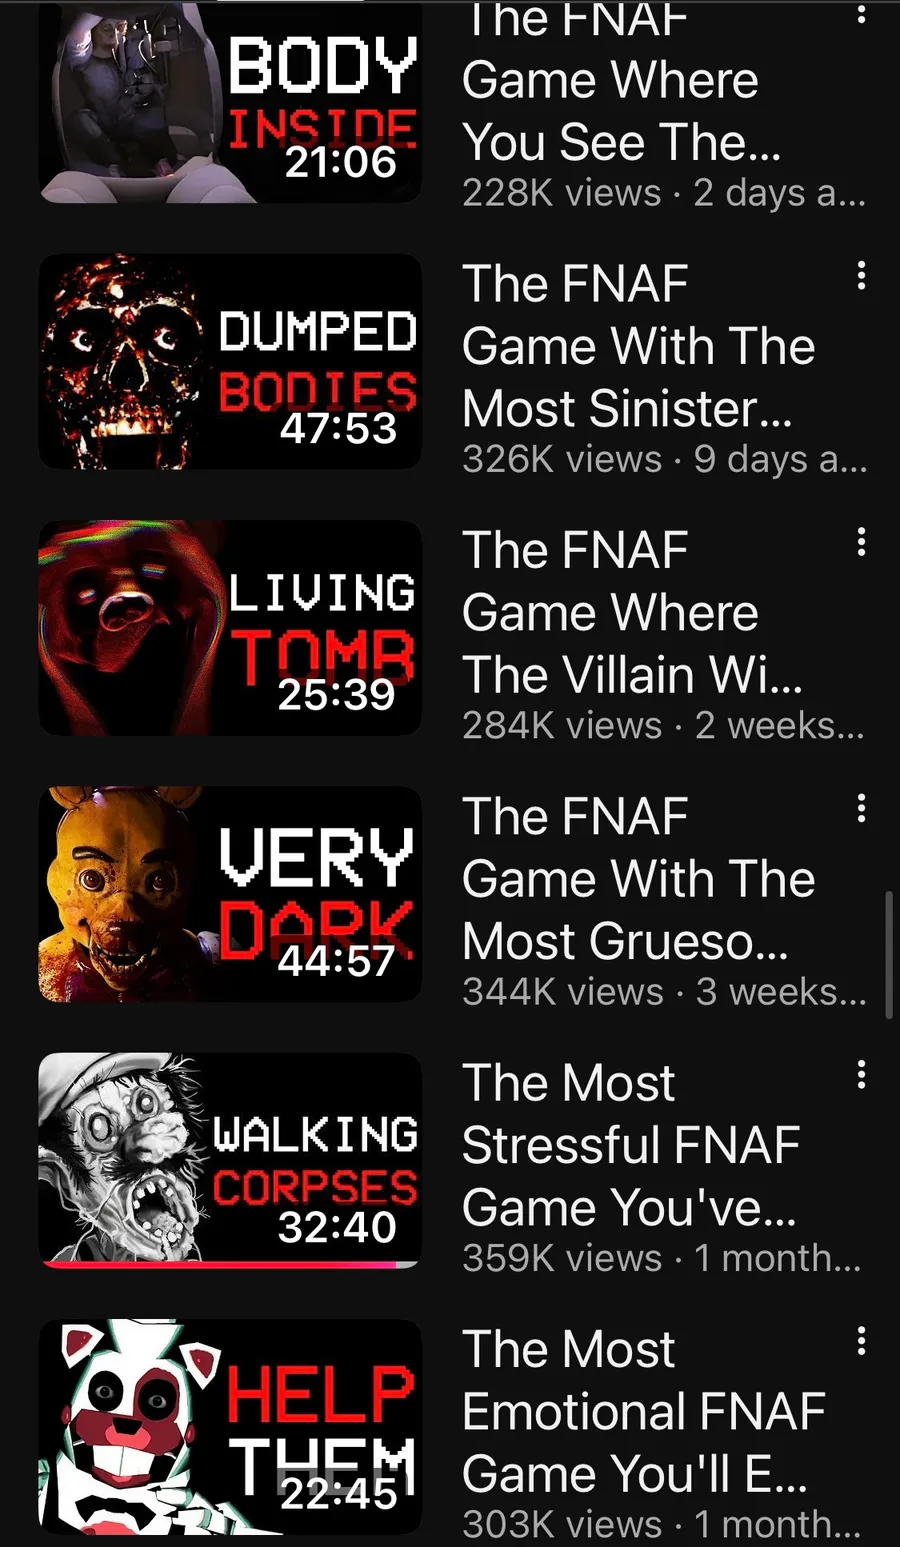Play the Living Tomb thumbnail video
The width and height of the screenshot is (900, 1547).
pos(230,628)
